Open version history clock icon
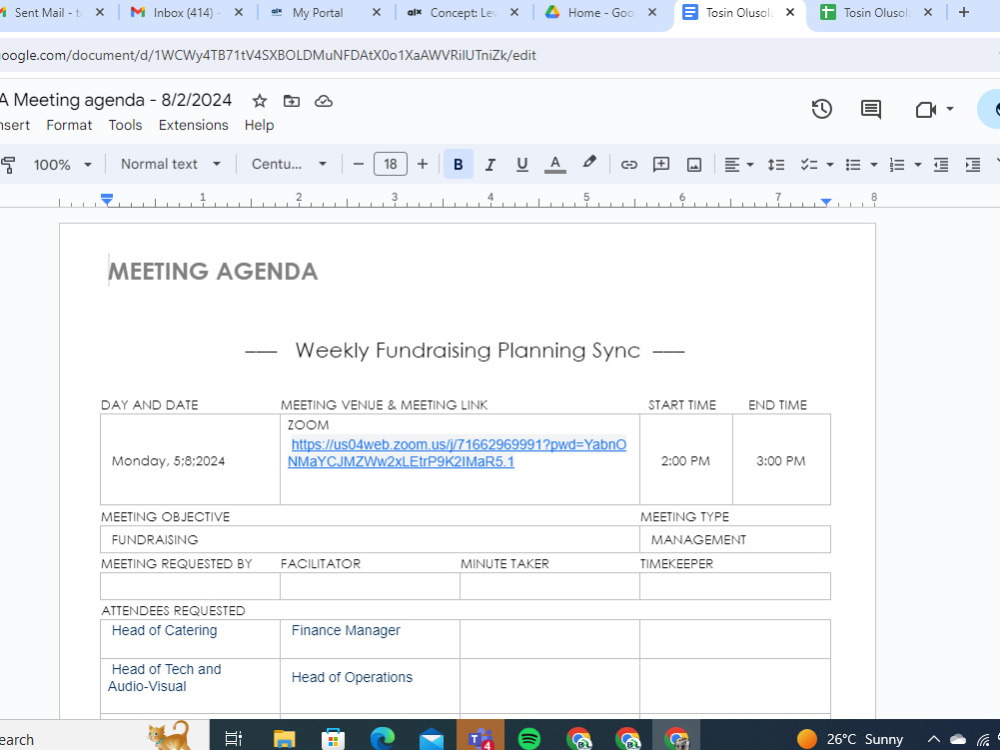This screenshot has height=750, width=1000. tap(821, 109)
